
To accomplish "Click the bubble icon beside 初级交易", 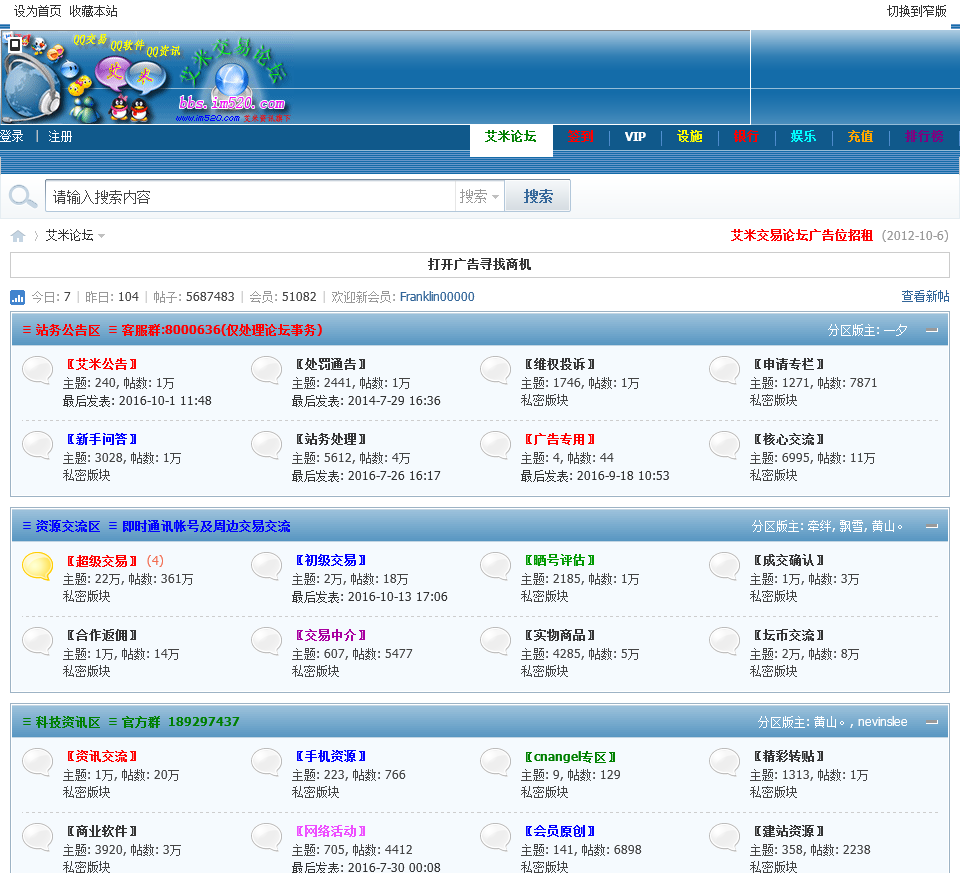I will click(x=266, y=566).
